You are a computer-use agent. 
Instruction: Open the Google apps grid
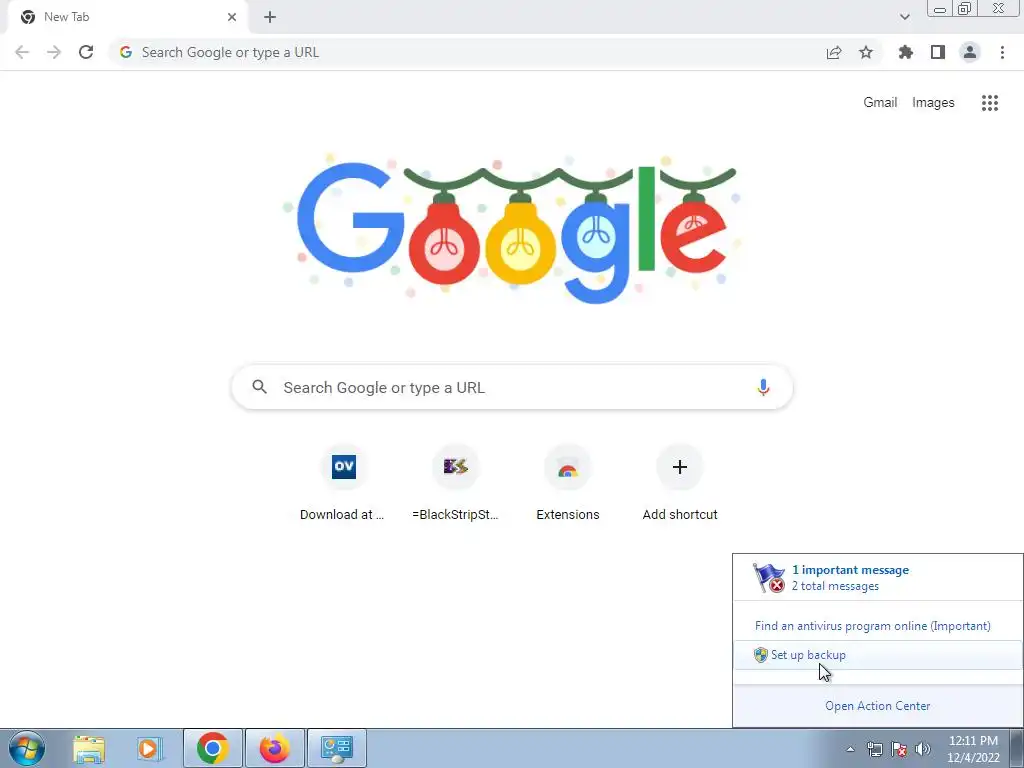click(x=989, y=103)
